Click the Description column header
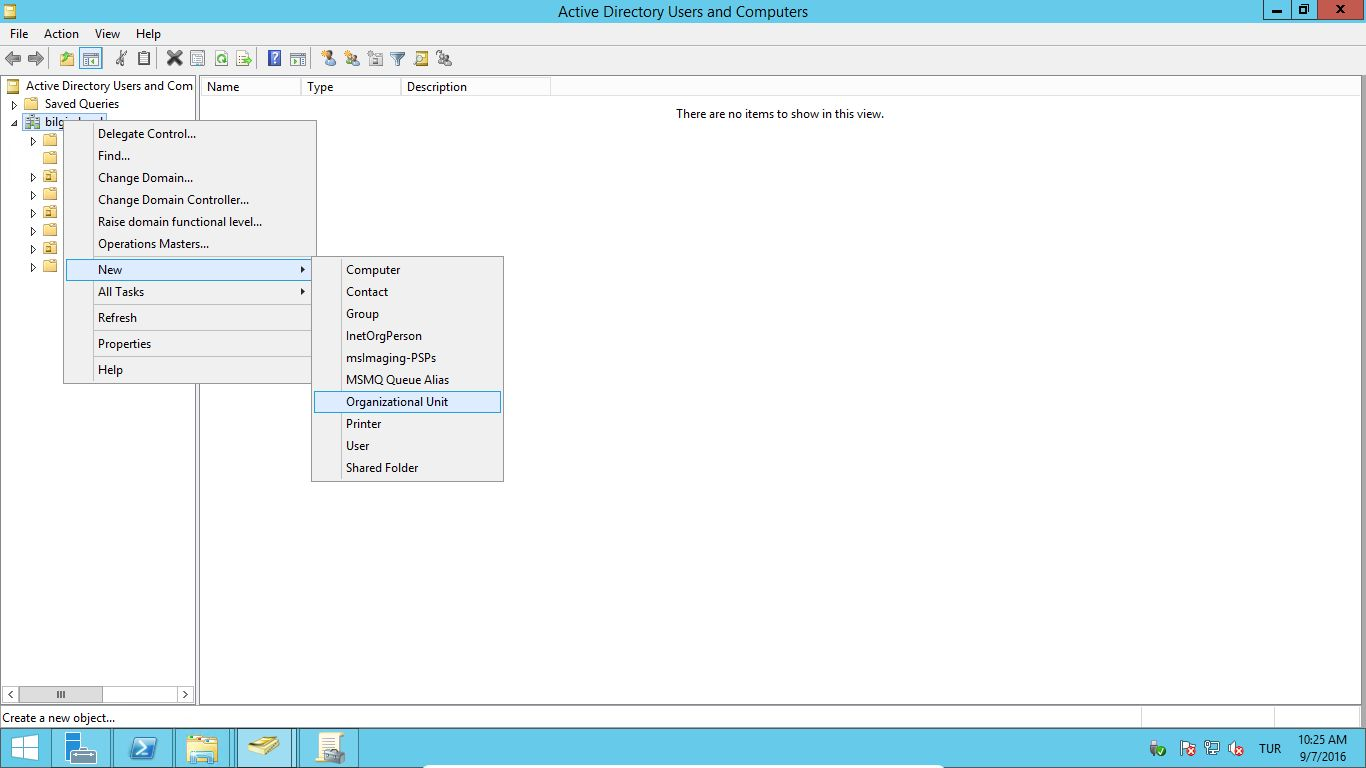The image size is (1366, 768). pos(476,87)
